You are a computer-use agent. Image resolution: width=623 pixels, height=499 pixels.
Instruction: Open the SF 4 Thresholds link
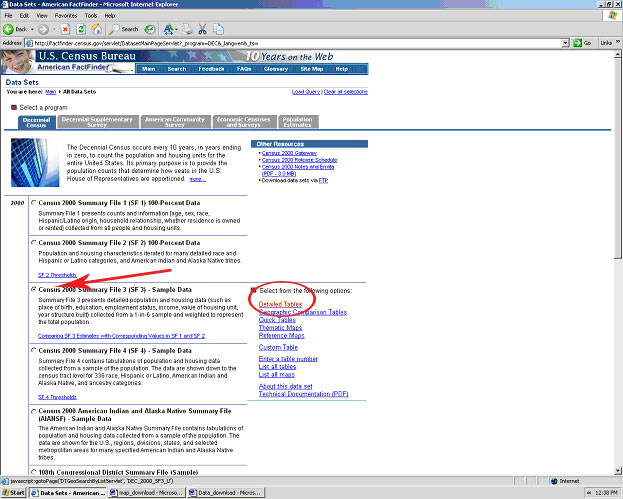[57, 397]
